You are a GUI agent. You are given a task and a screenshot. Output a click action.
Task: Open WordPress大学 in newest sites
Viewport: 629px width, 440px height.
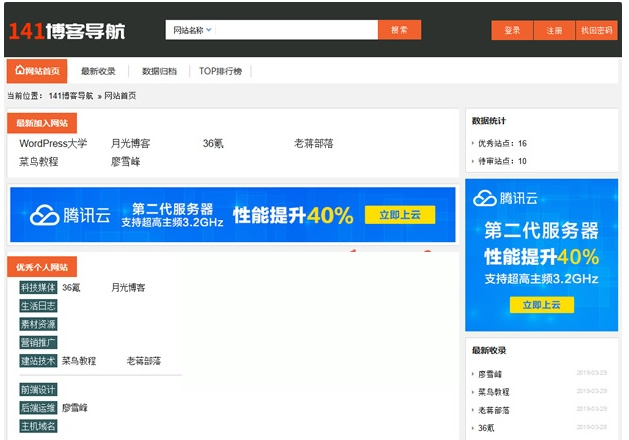[53, 143]
